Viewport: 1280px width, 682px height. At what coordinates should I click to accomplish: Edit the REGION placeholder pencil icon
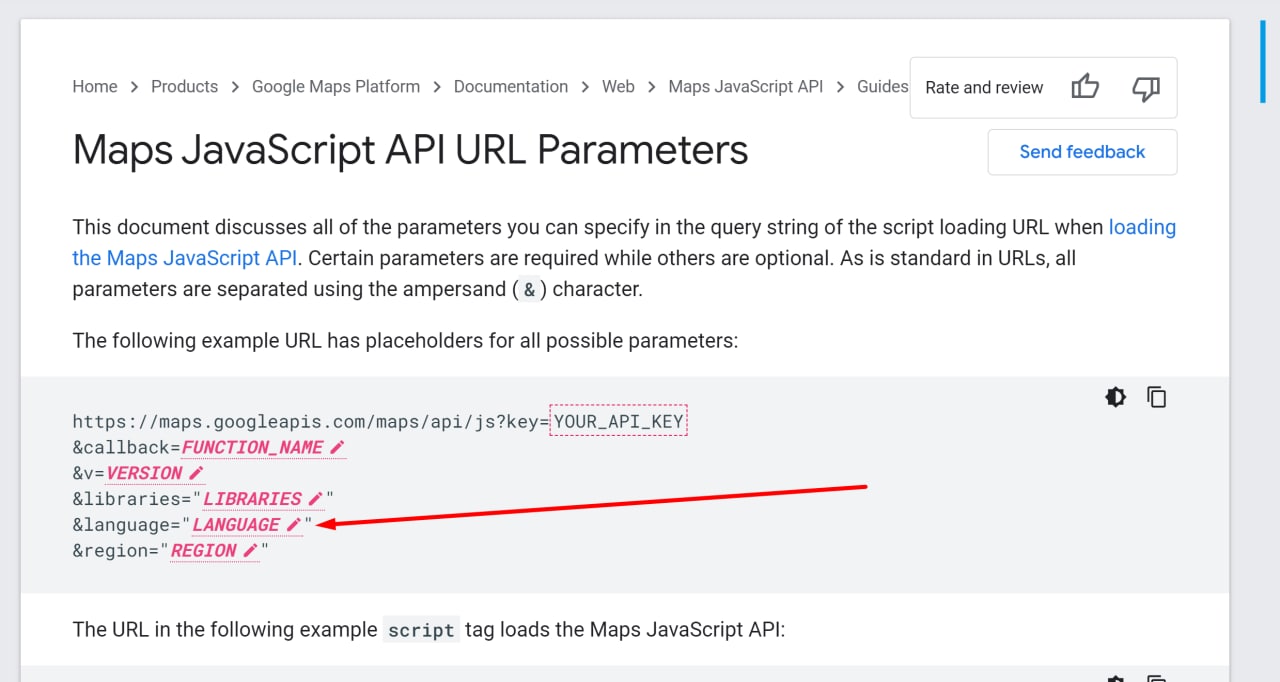click(250, 551)
